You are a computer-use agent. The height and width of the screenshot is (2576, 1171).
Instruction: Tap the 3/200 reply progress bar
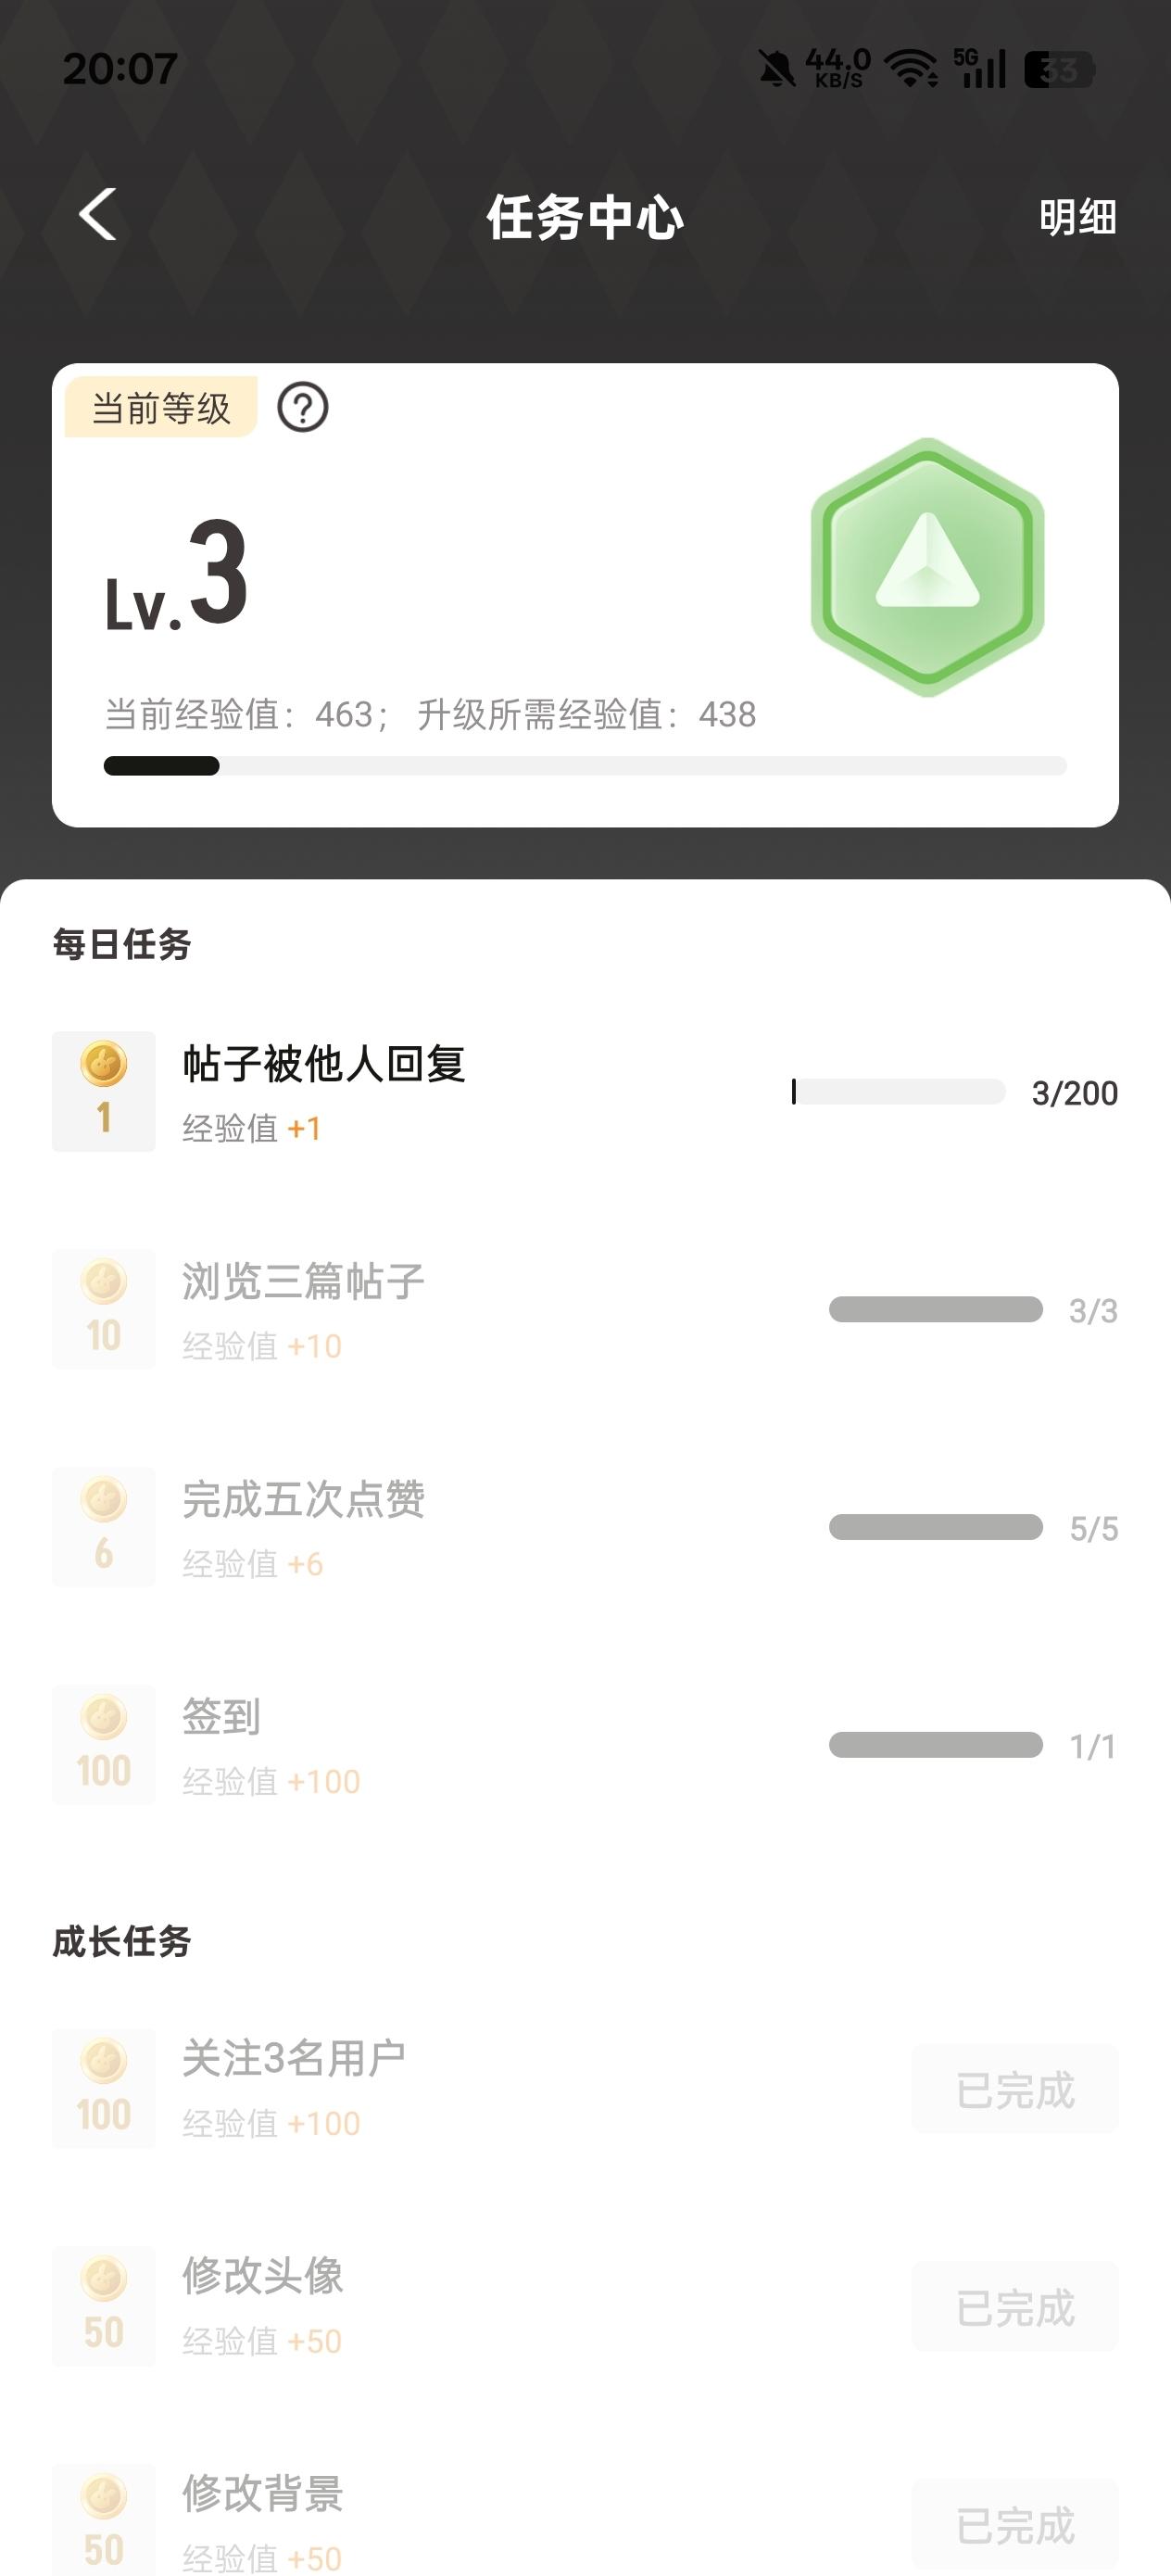898,1092
